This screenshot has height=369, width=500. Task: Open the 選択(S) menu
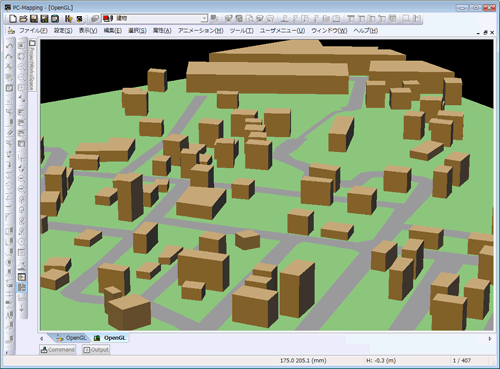137,31
